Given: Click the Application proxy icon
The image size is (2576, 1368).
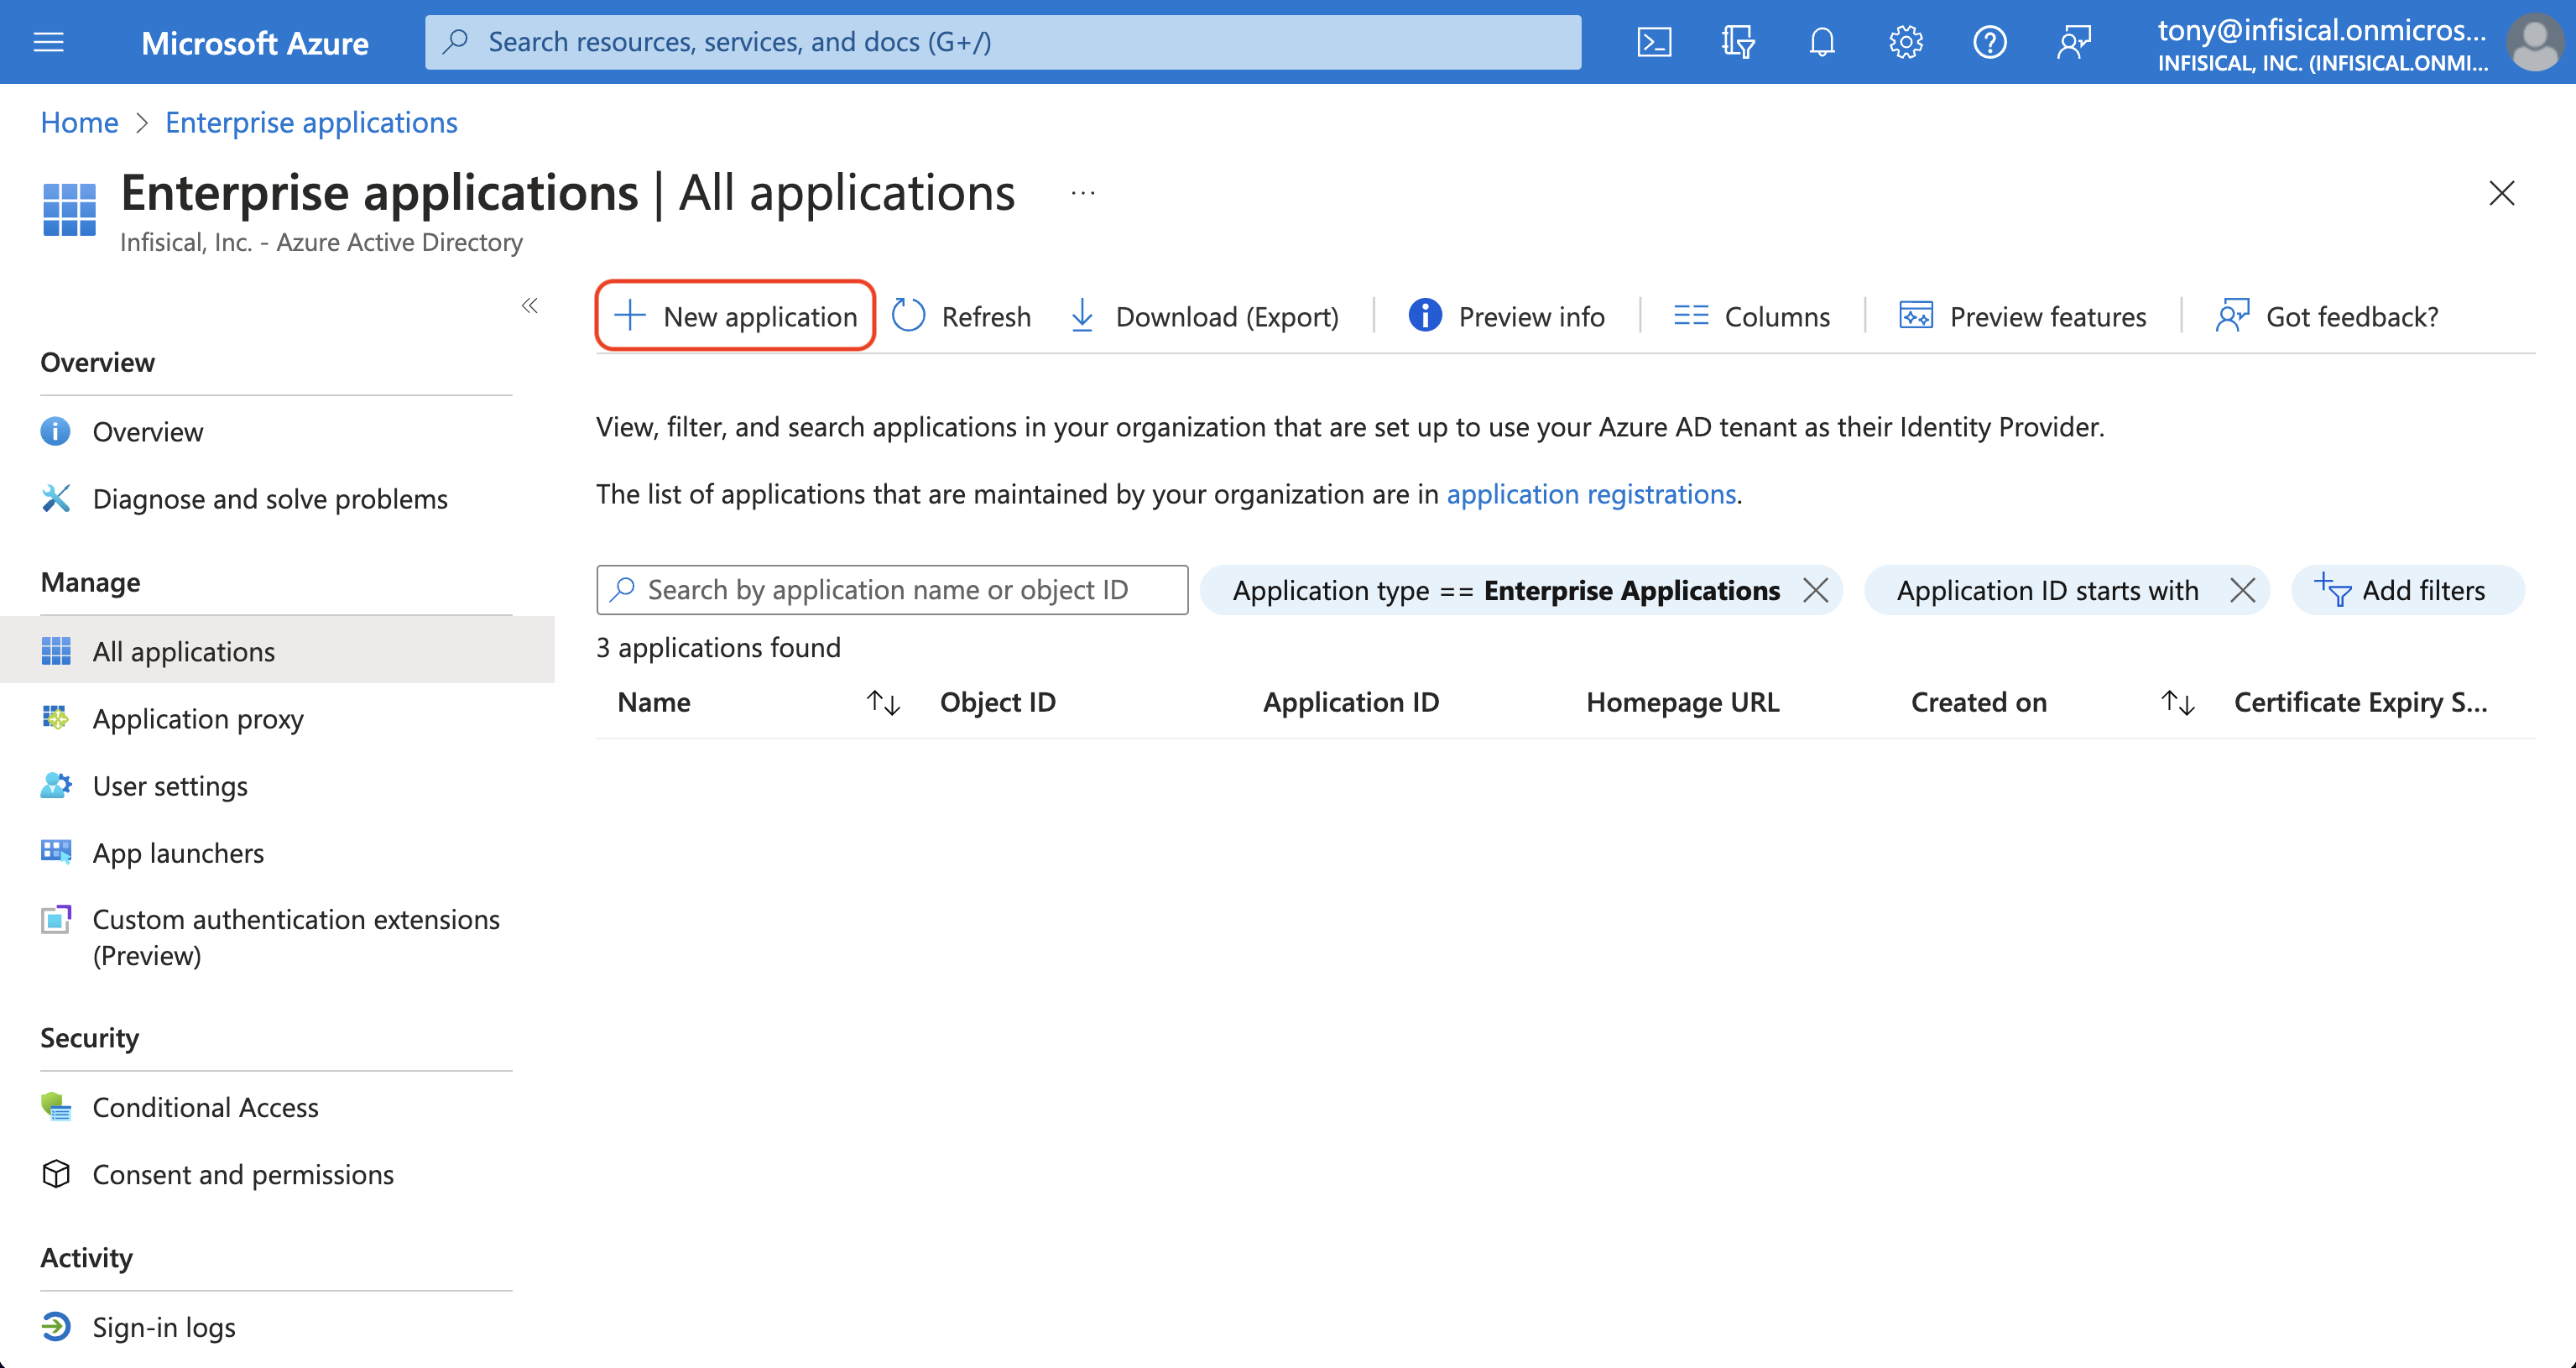Looking at the screenshot, I should 55,718.
